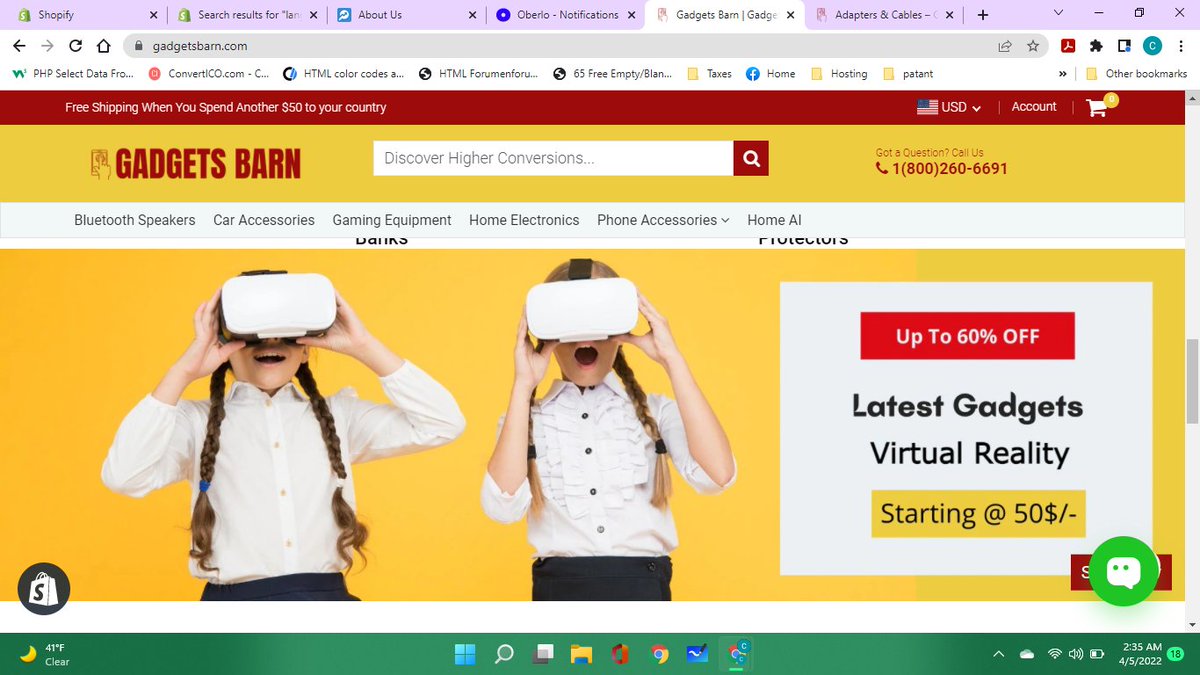Image resolution: width=1200 pixels, height=675 pixels.
Task: Expand the Phone Accessories menu
Action: (x=663, y=220)
